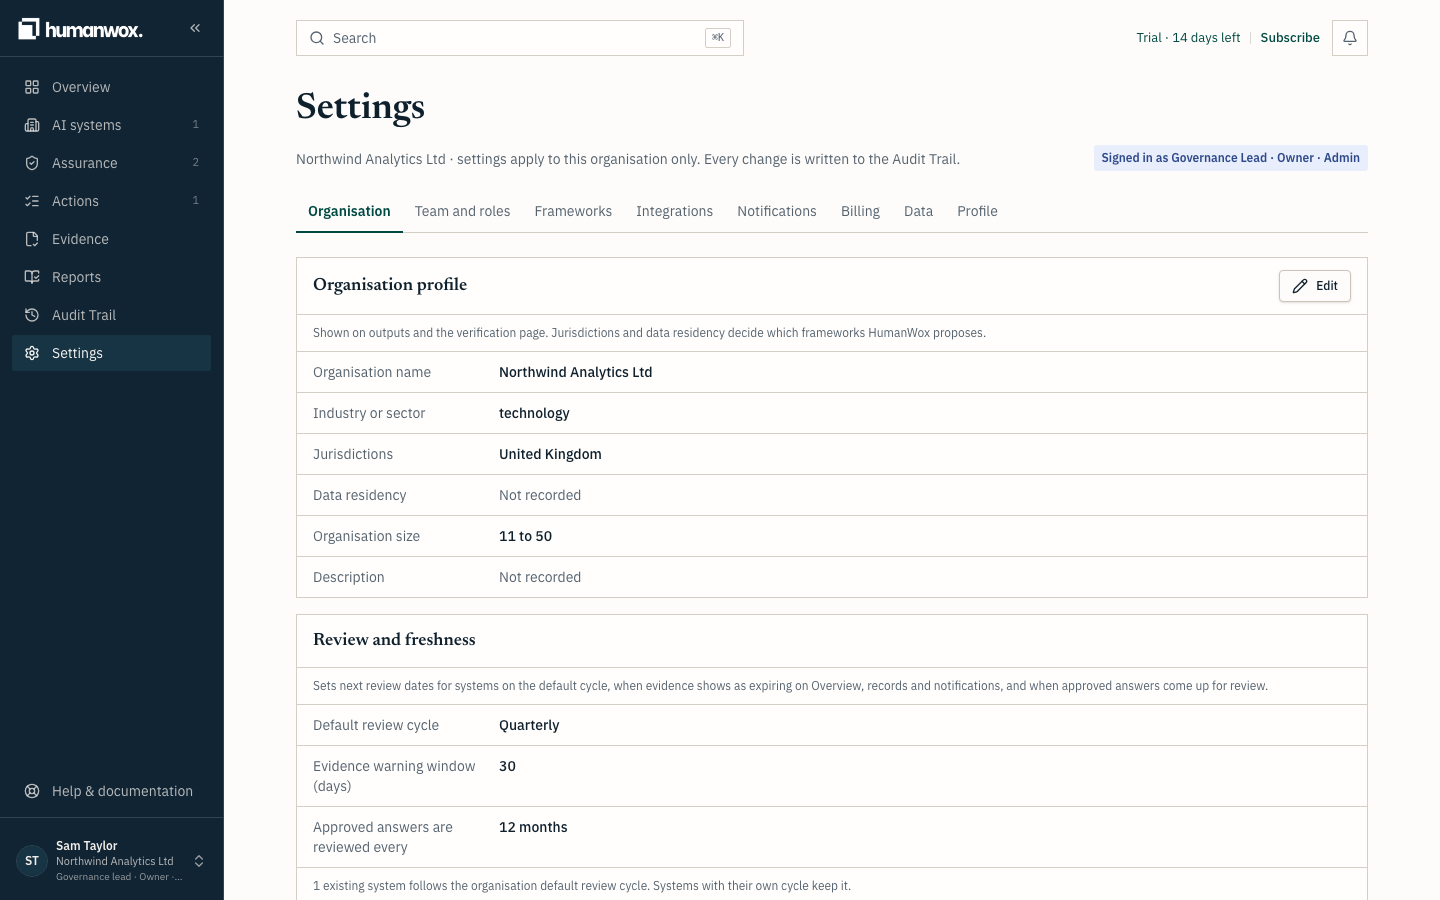Click the 11 to 50 organisation size value
This screenshot has width=1440, height=900.
[525, 536]
